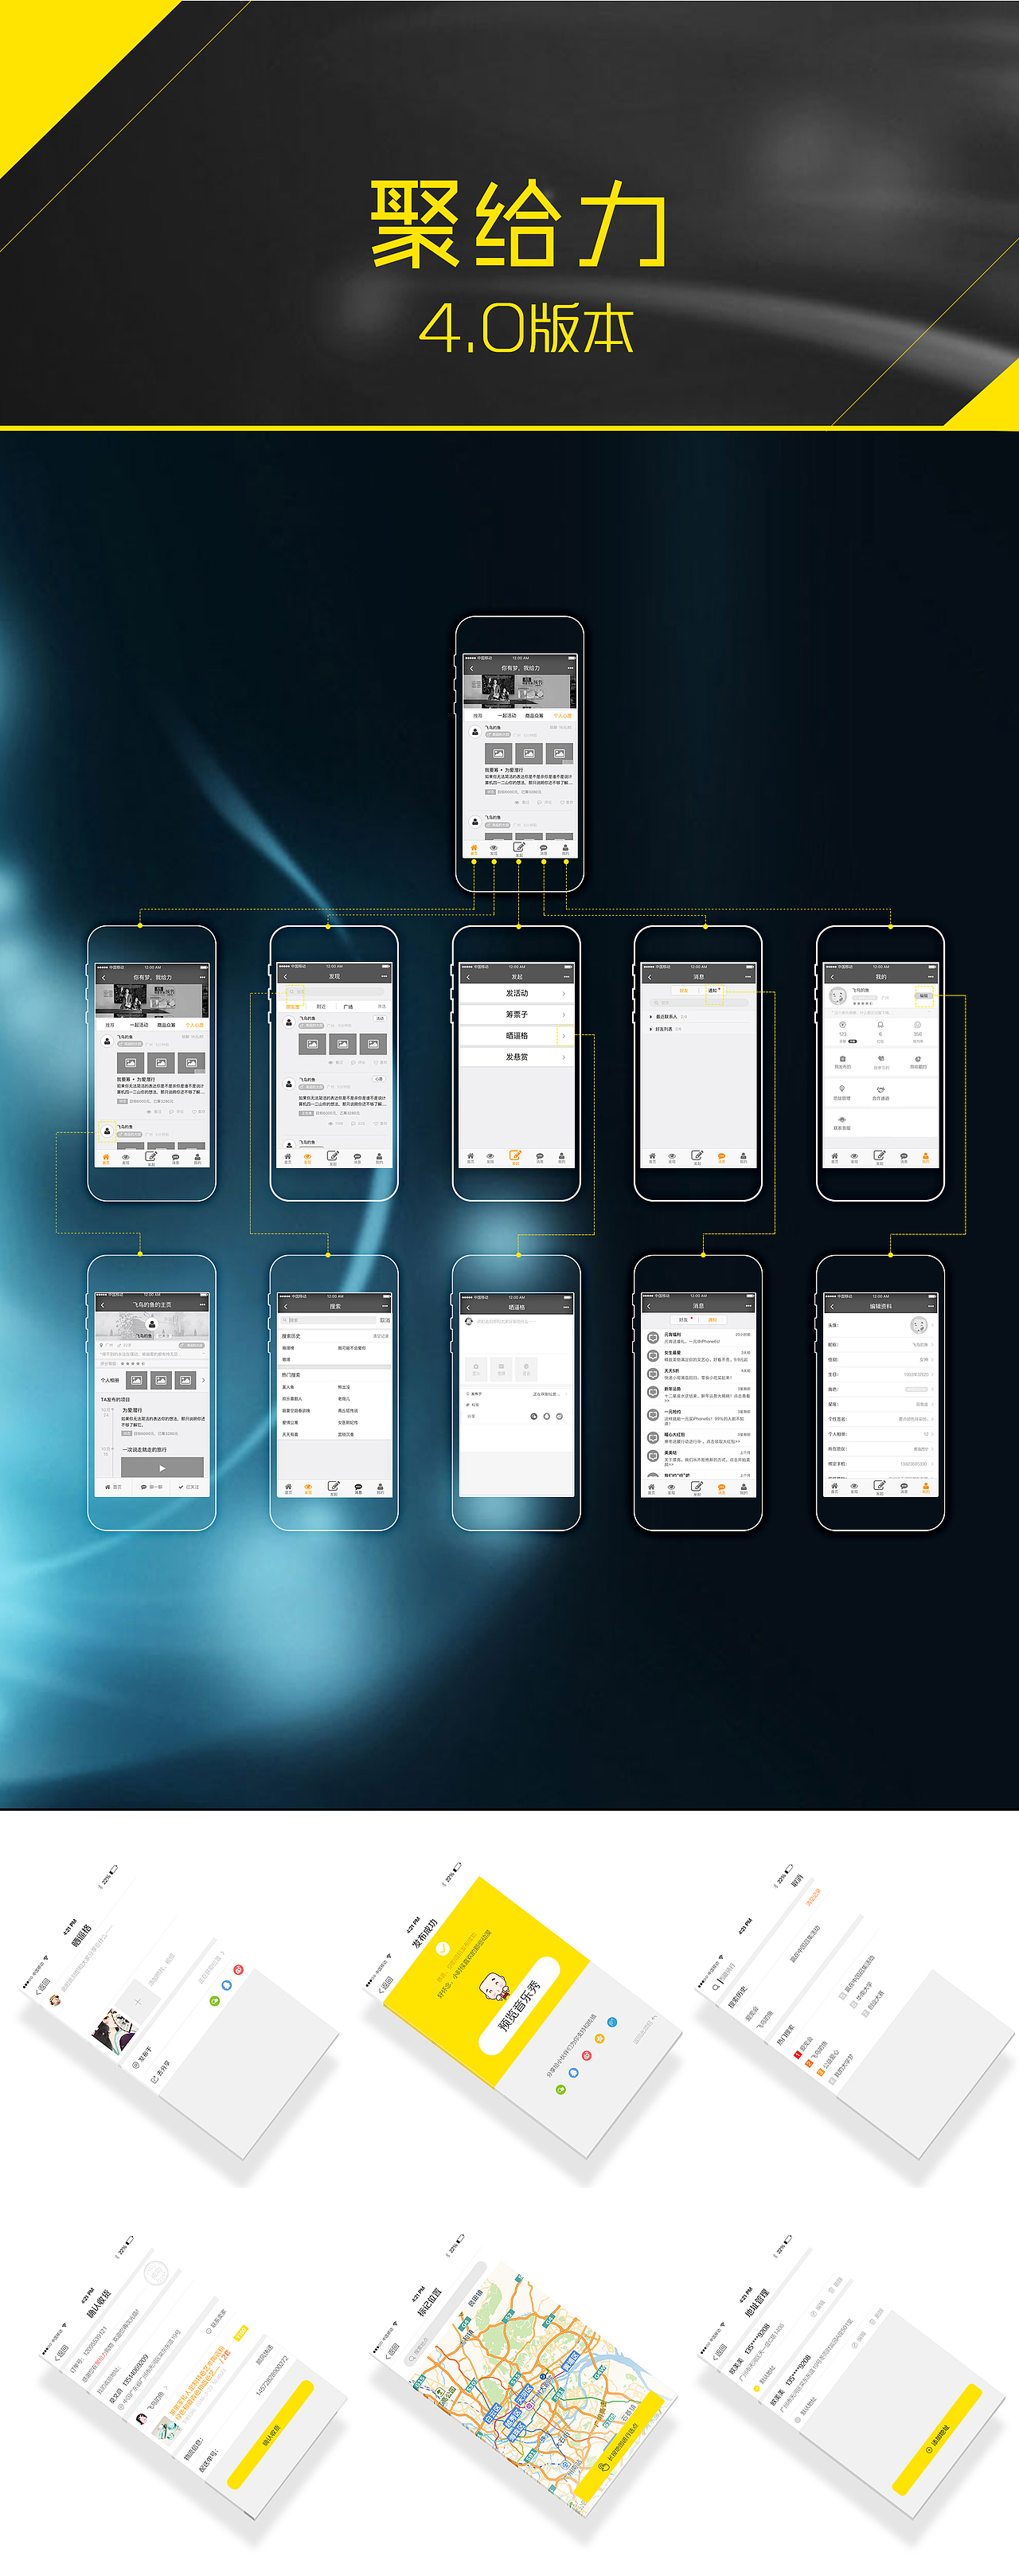Screen dimensions: 1019x2576
Task: Open 天天5折 notification in 消息 list
Action: click(698, 1374)
